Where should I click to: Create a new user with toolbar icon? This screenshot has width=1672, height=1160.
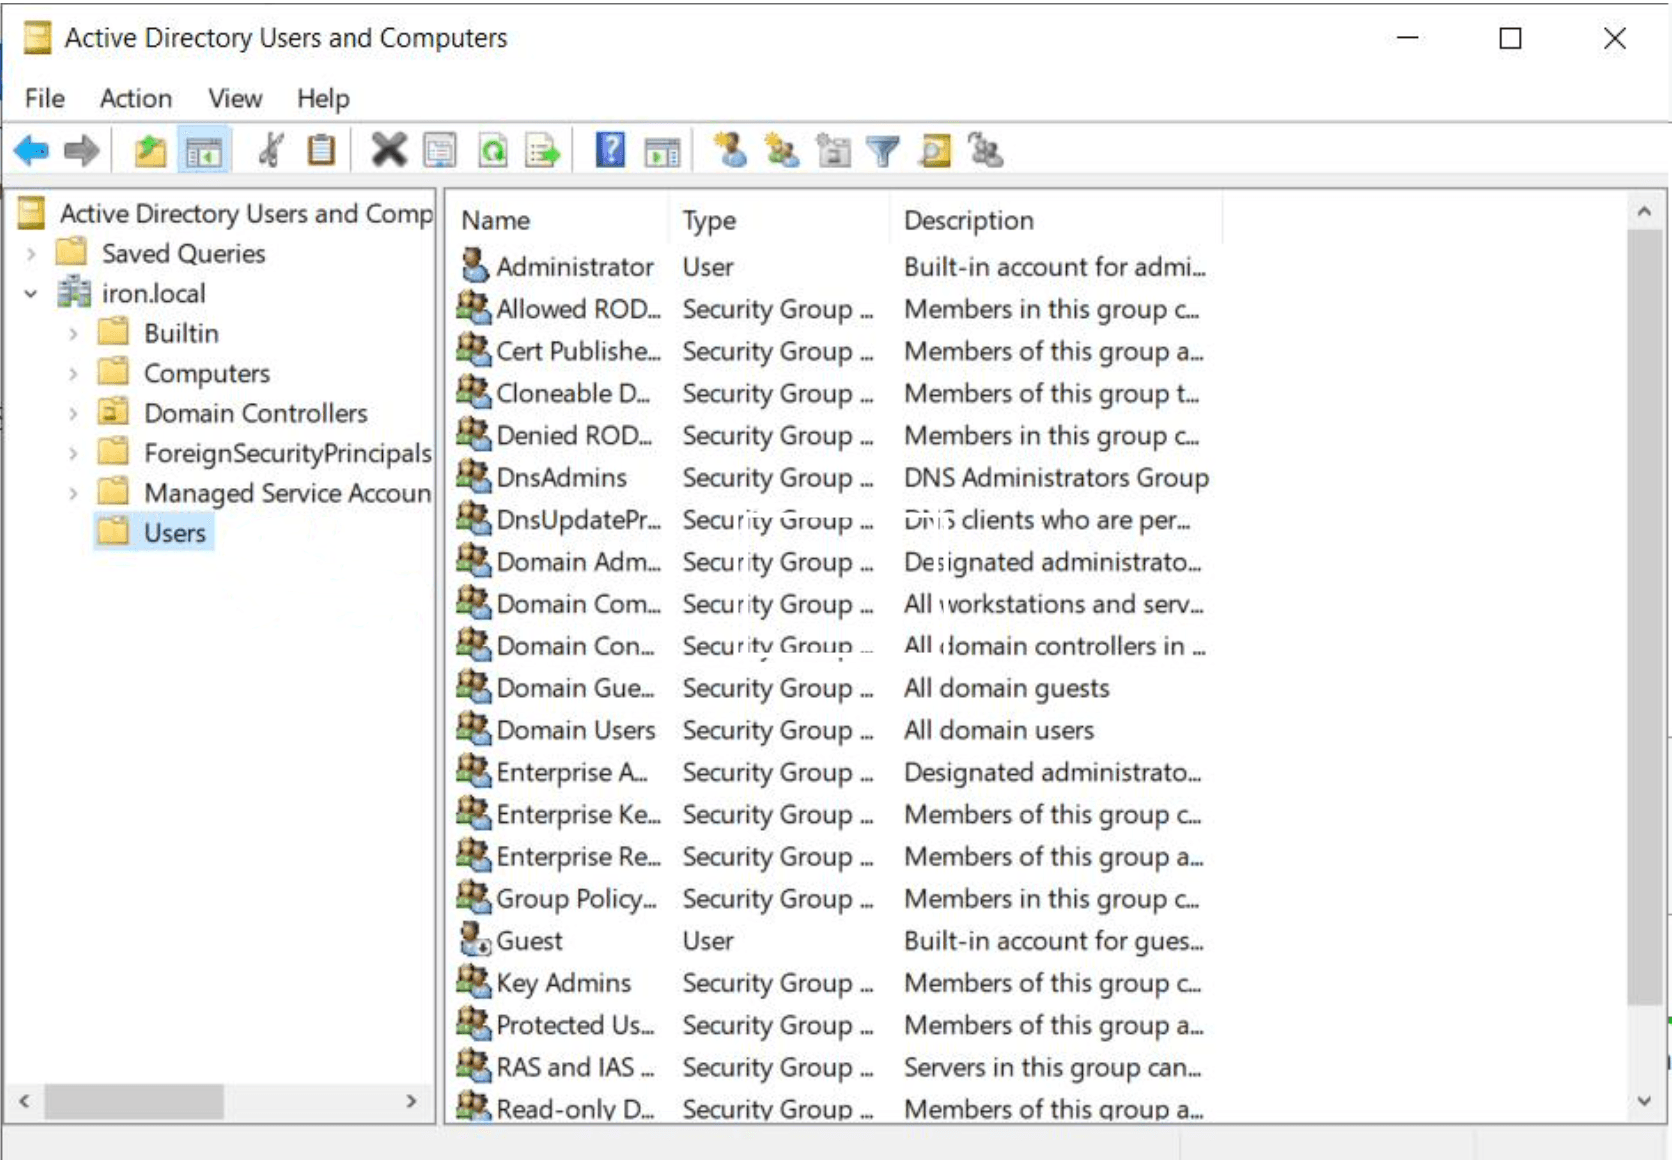click(731, 151)
